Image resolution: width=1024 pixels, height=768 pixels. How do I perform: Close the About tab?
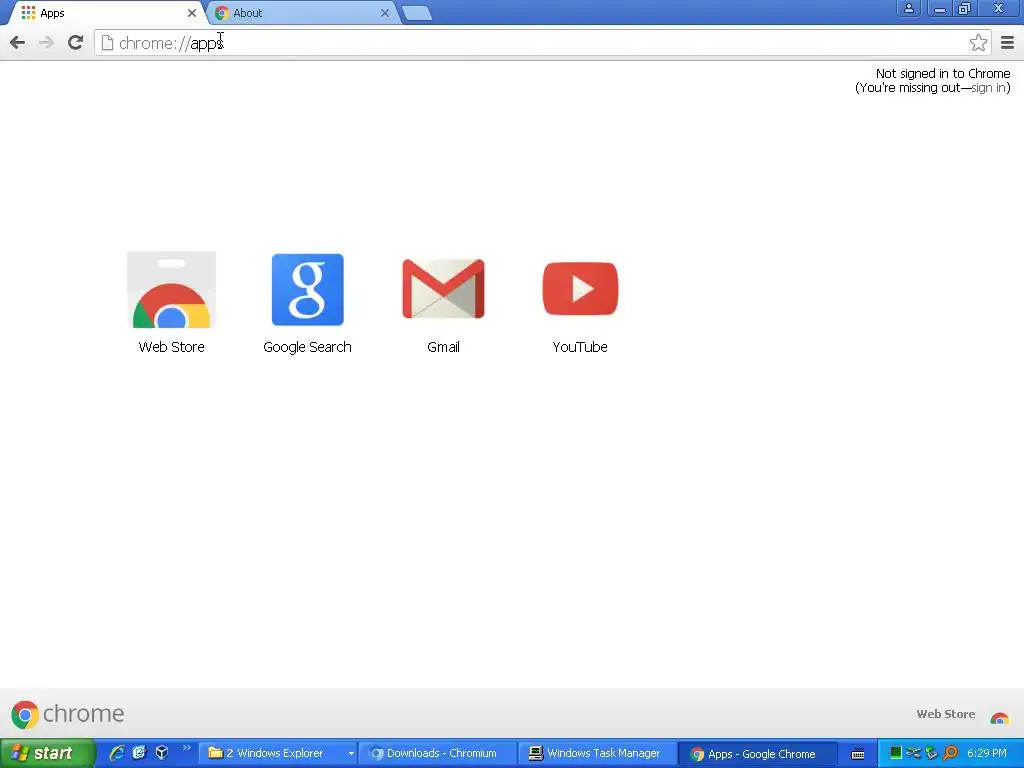[385, 13]
